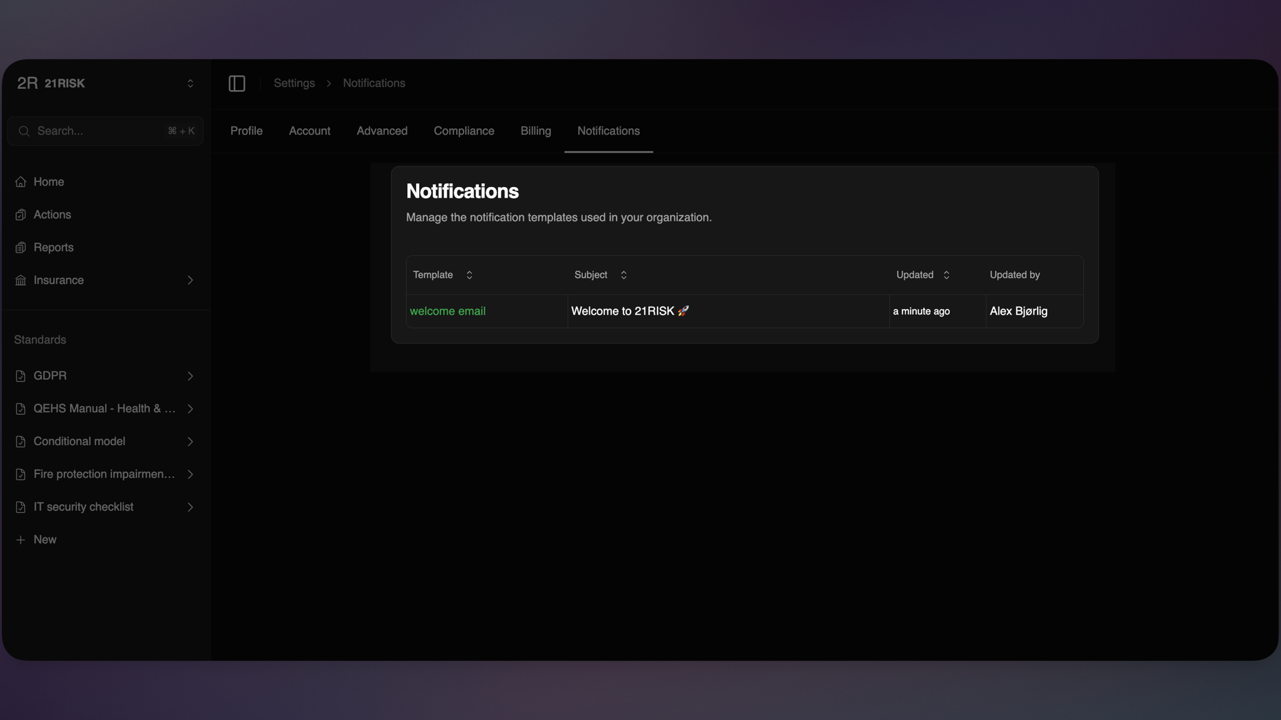The height and width of the screenshot is (720, 1281).
Task: Click inside the Search field
Action: [x=100, y=130]
